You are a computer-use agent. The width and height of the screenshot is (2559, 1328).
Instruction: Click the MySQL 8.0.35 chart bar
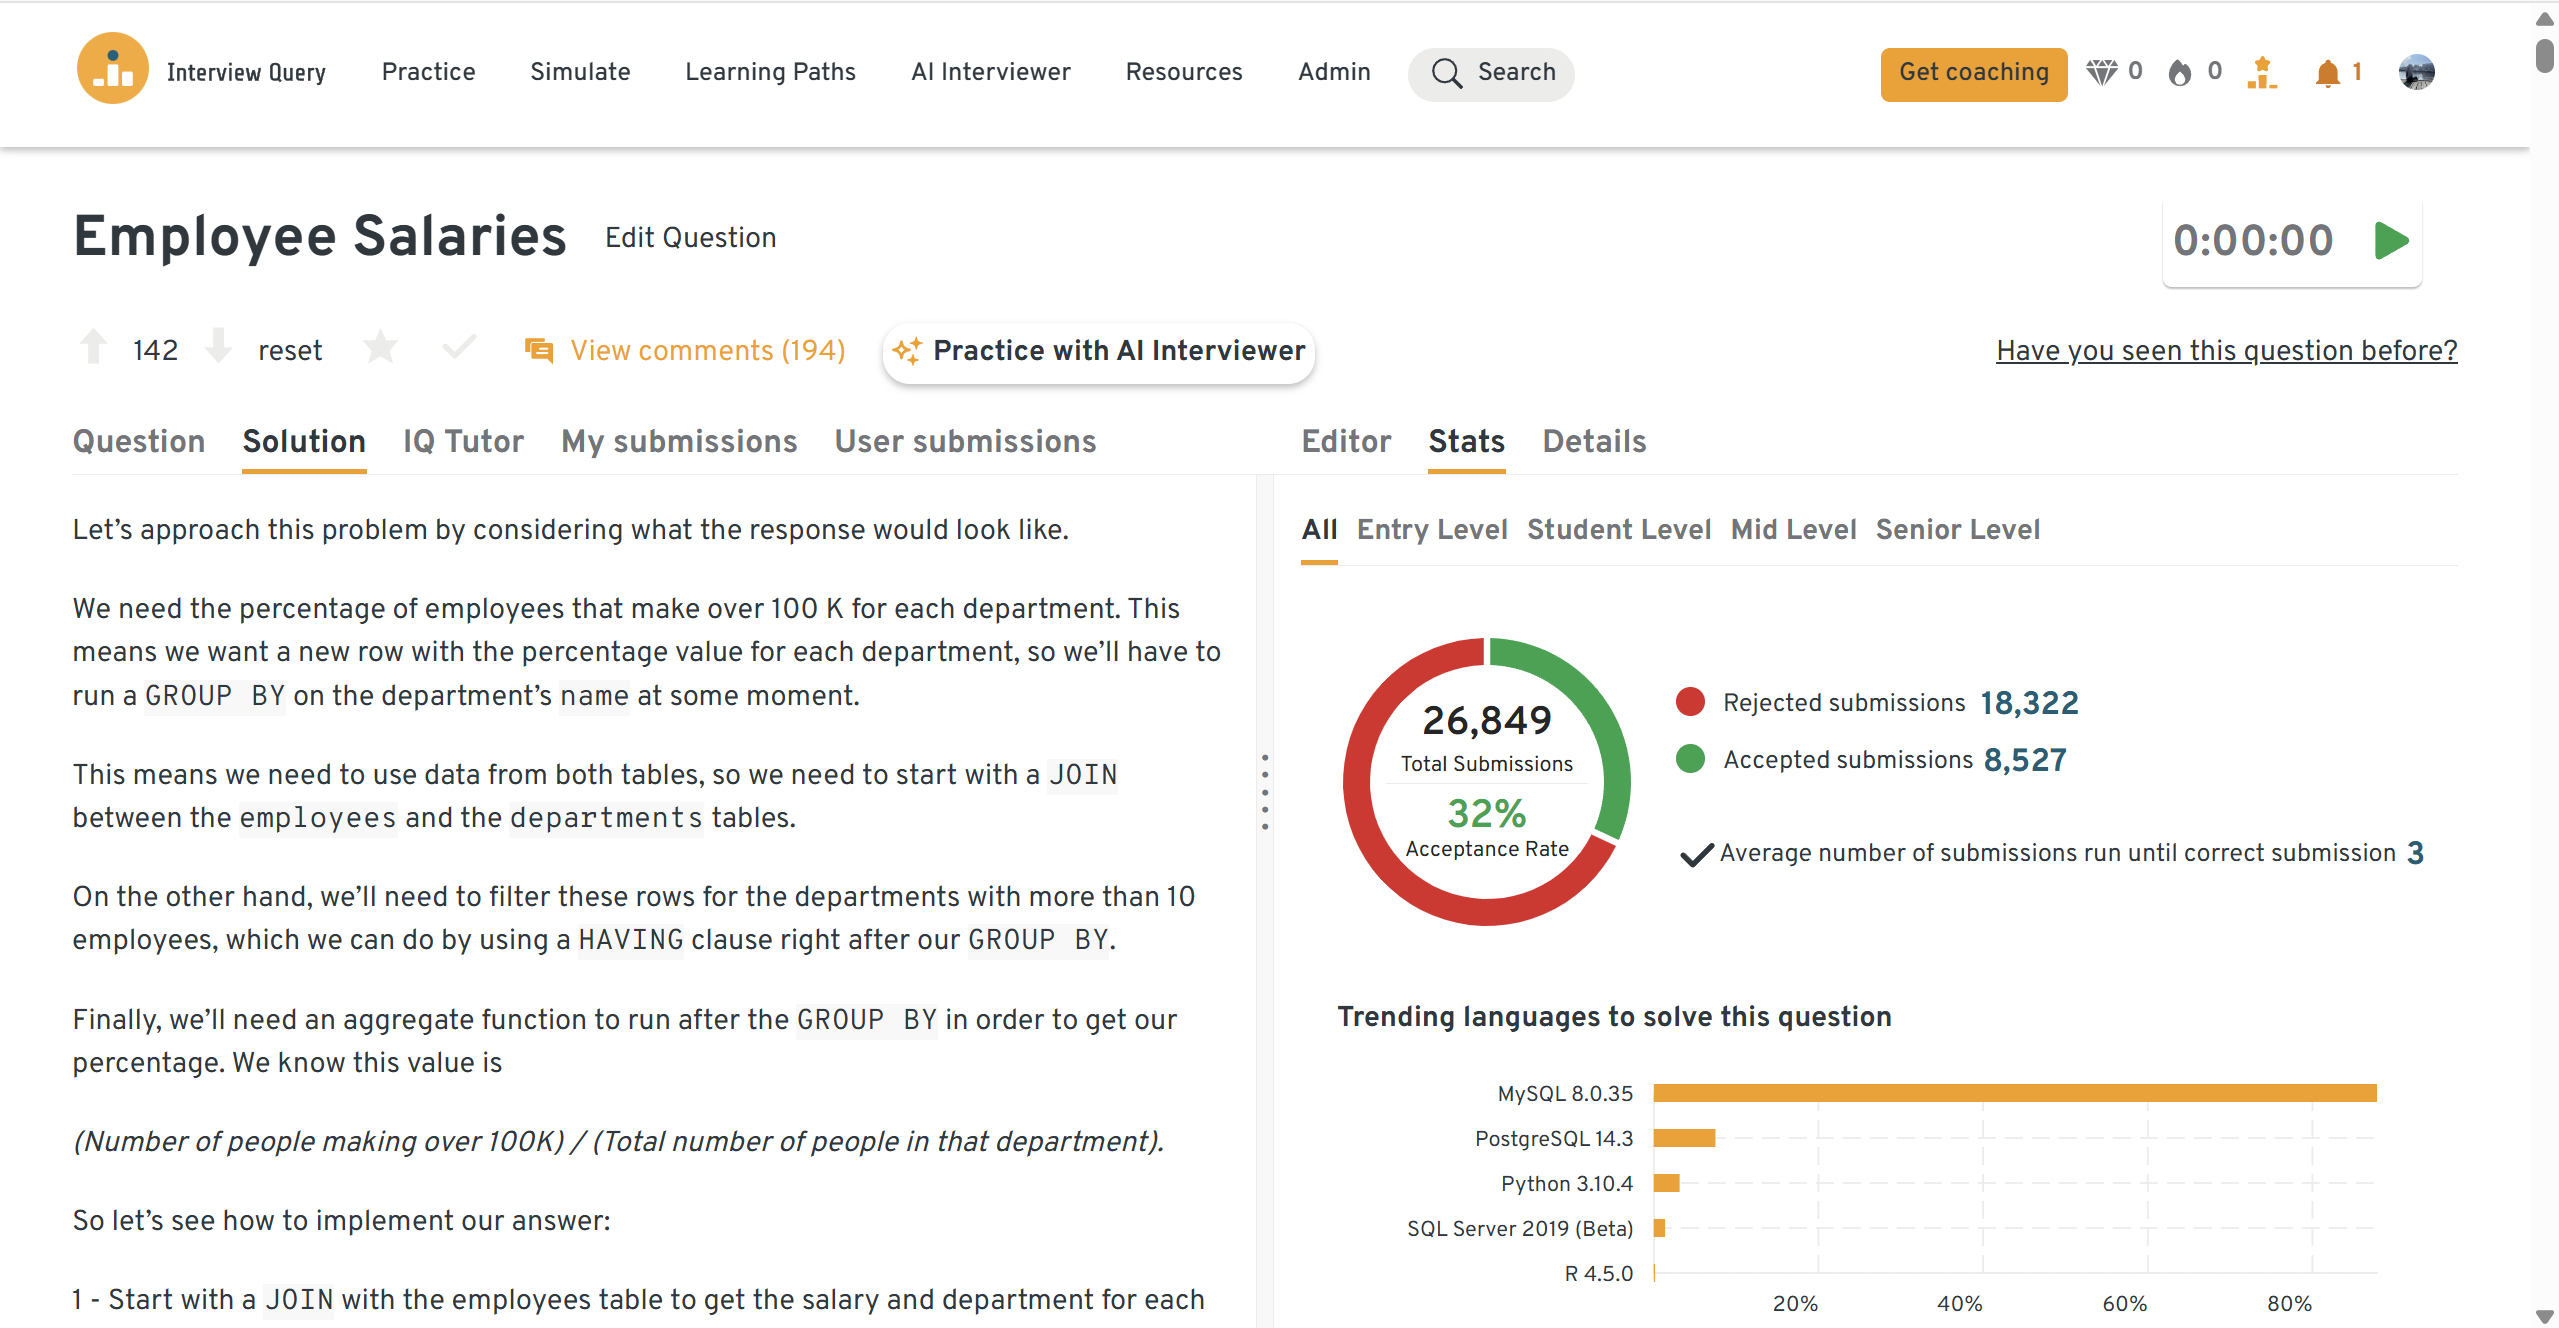[x=2014, y=1093]
